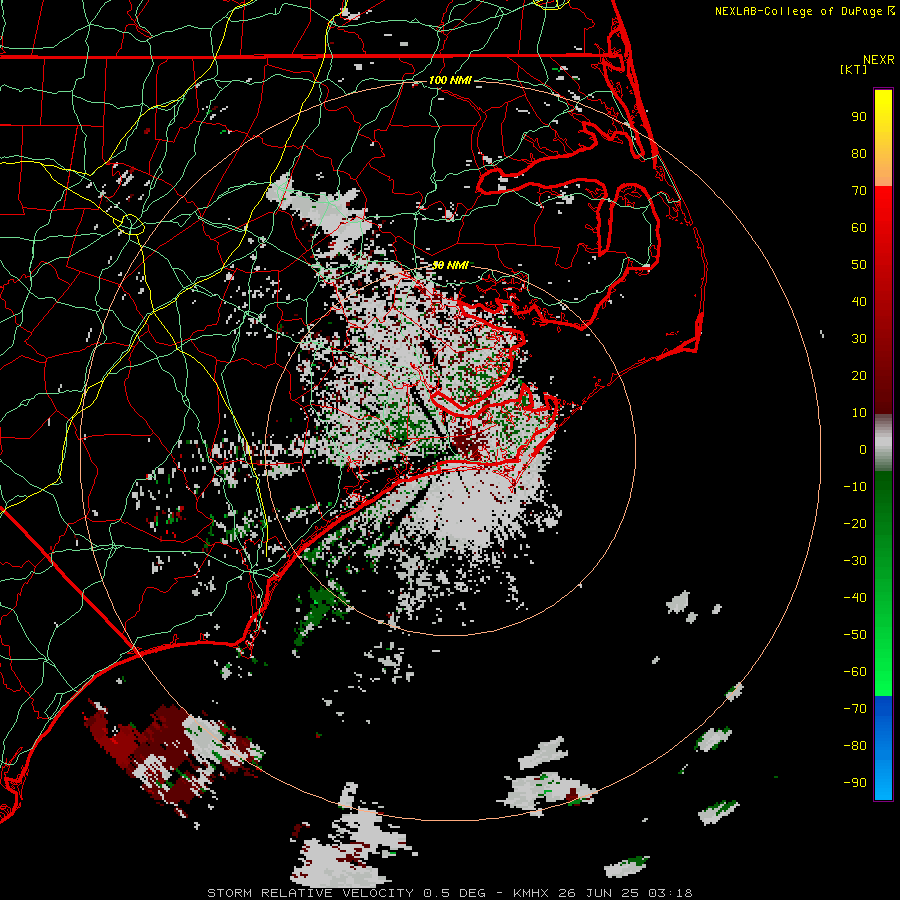Screen dimensions: 900x900
Task: Click the -10 value on velocity scale
Action: (x=855, y=487)
